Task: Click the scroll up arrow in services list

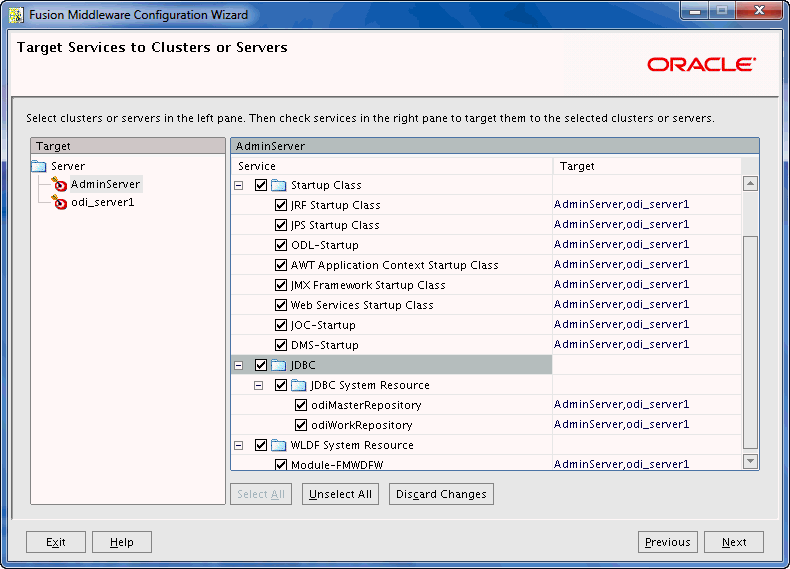Action: [750, 184]
